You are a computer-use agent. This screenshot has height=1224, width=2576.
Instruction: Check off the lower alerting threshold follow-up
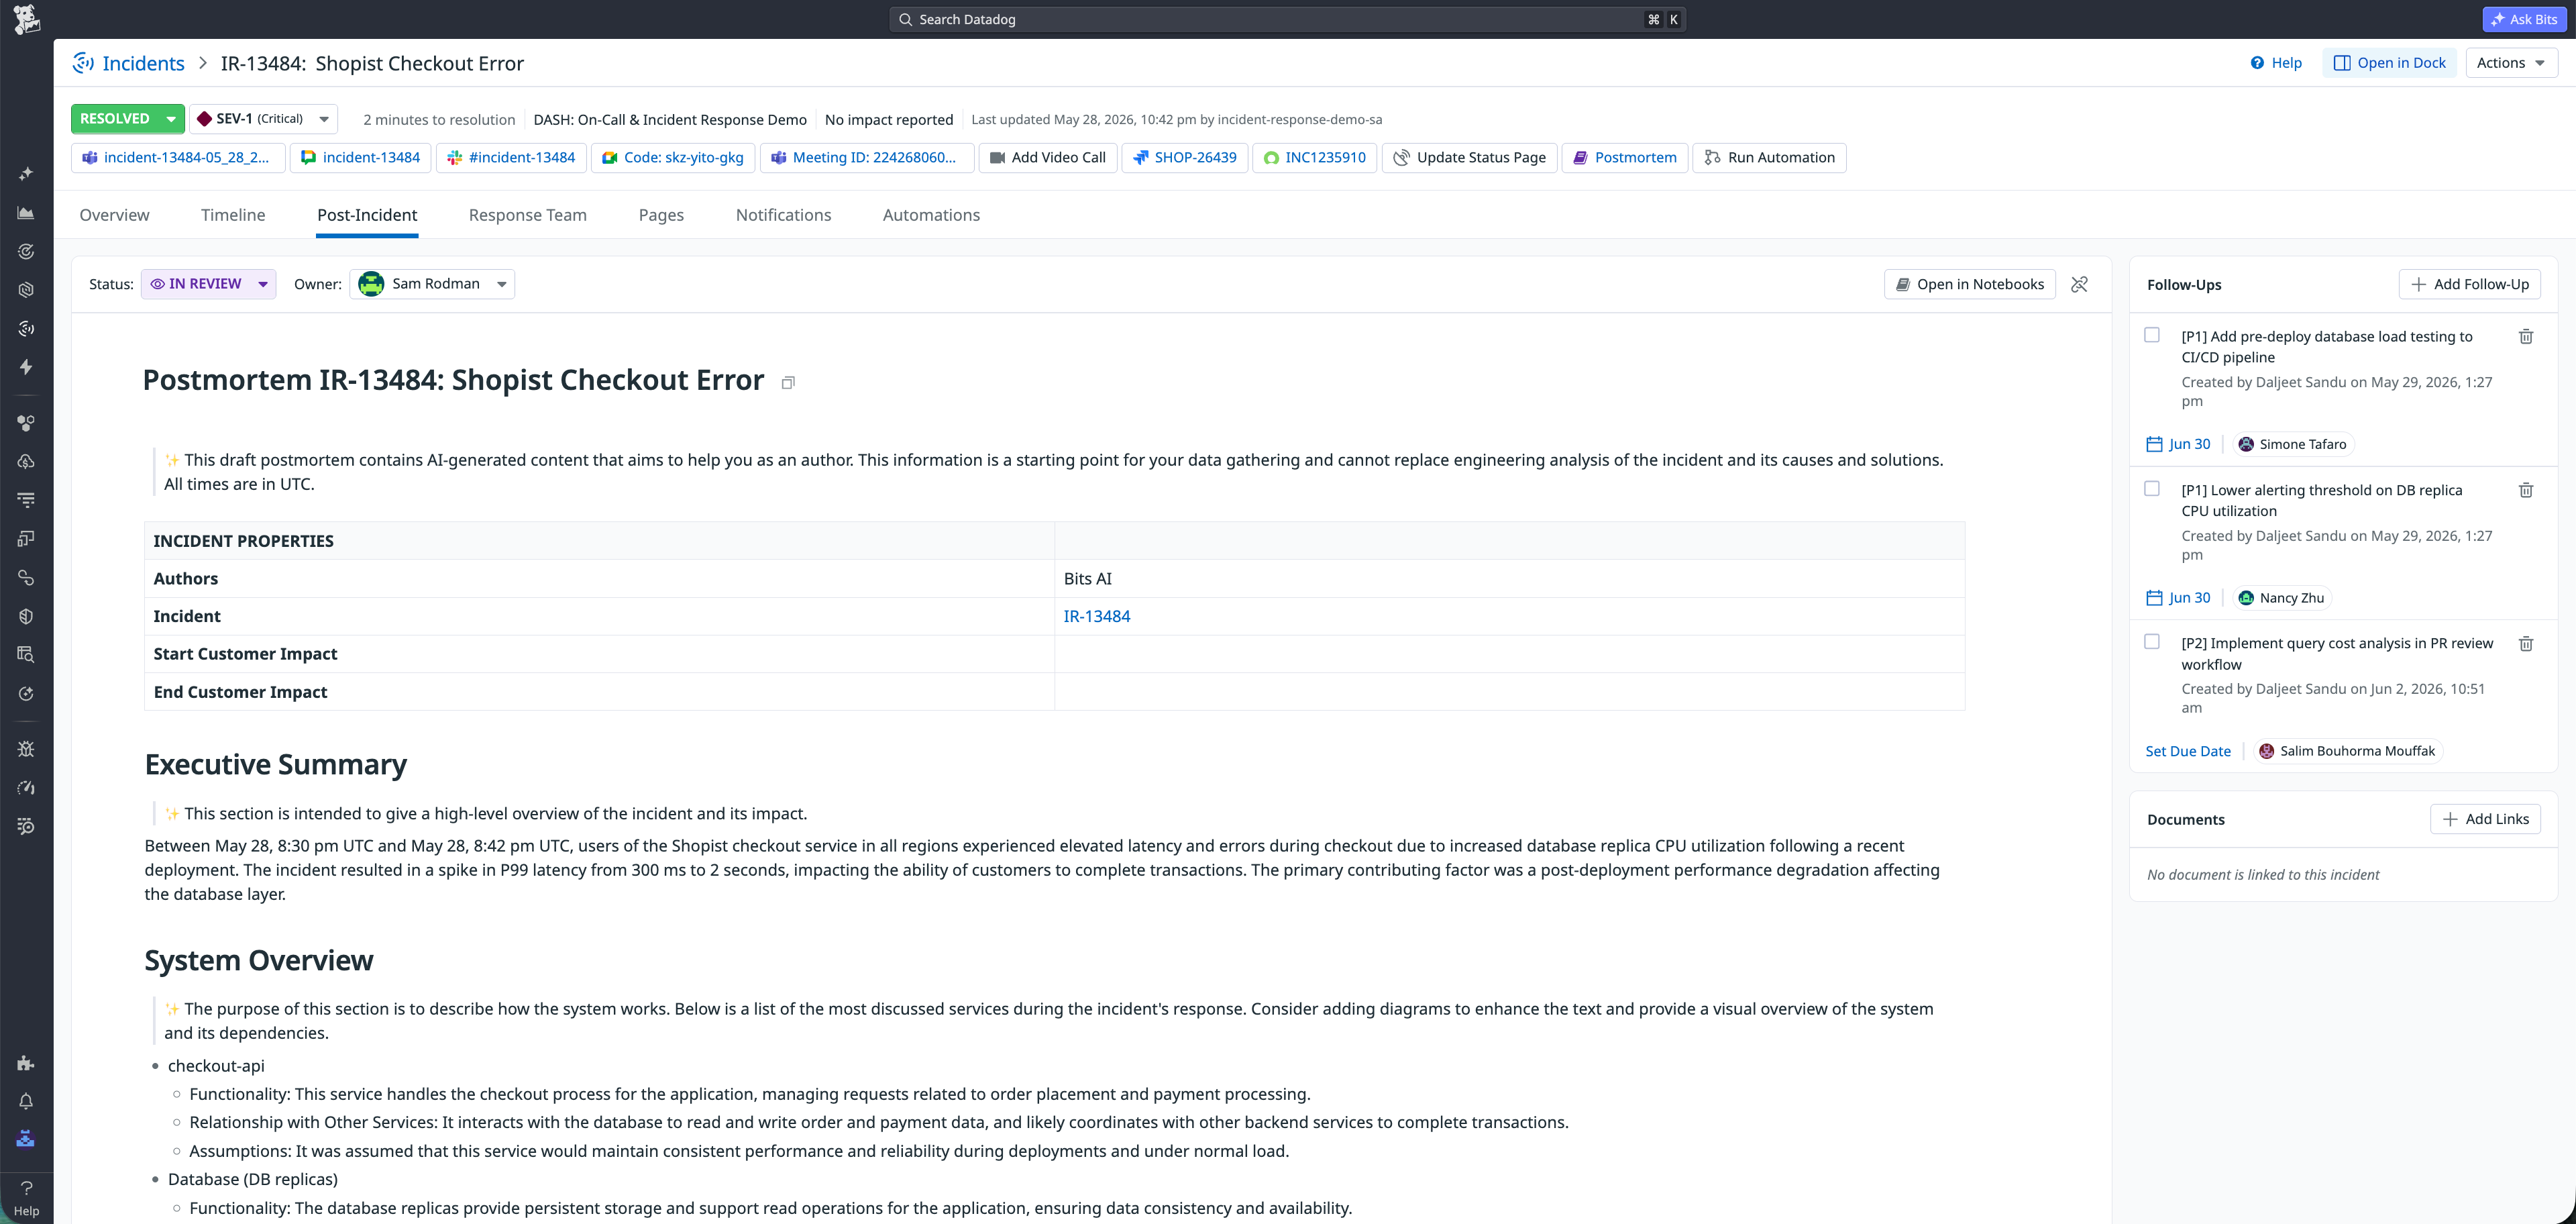click(2152, 489)
